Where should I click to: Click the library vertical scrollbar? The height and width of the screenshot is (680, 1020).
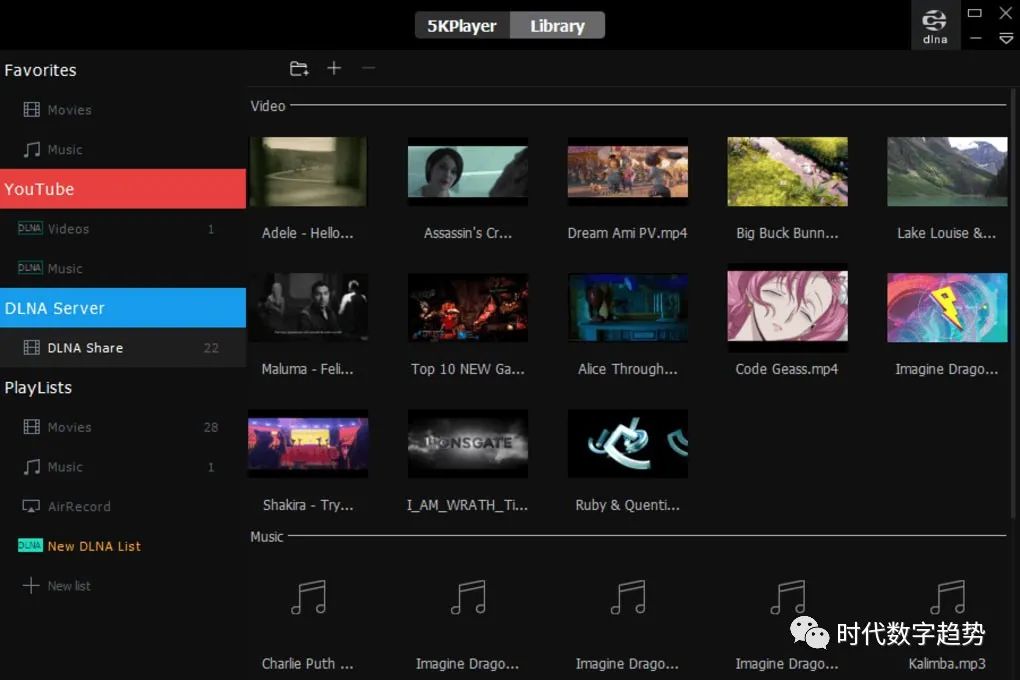1013,303
